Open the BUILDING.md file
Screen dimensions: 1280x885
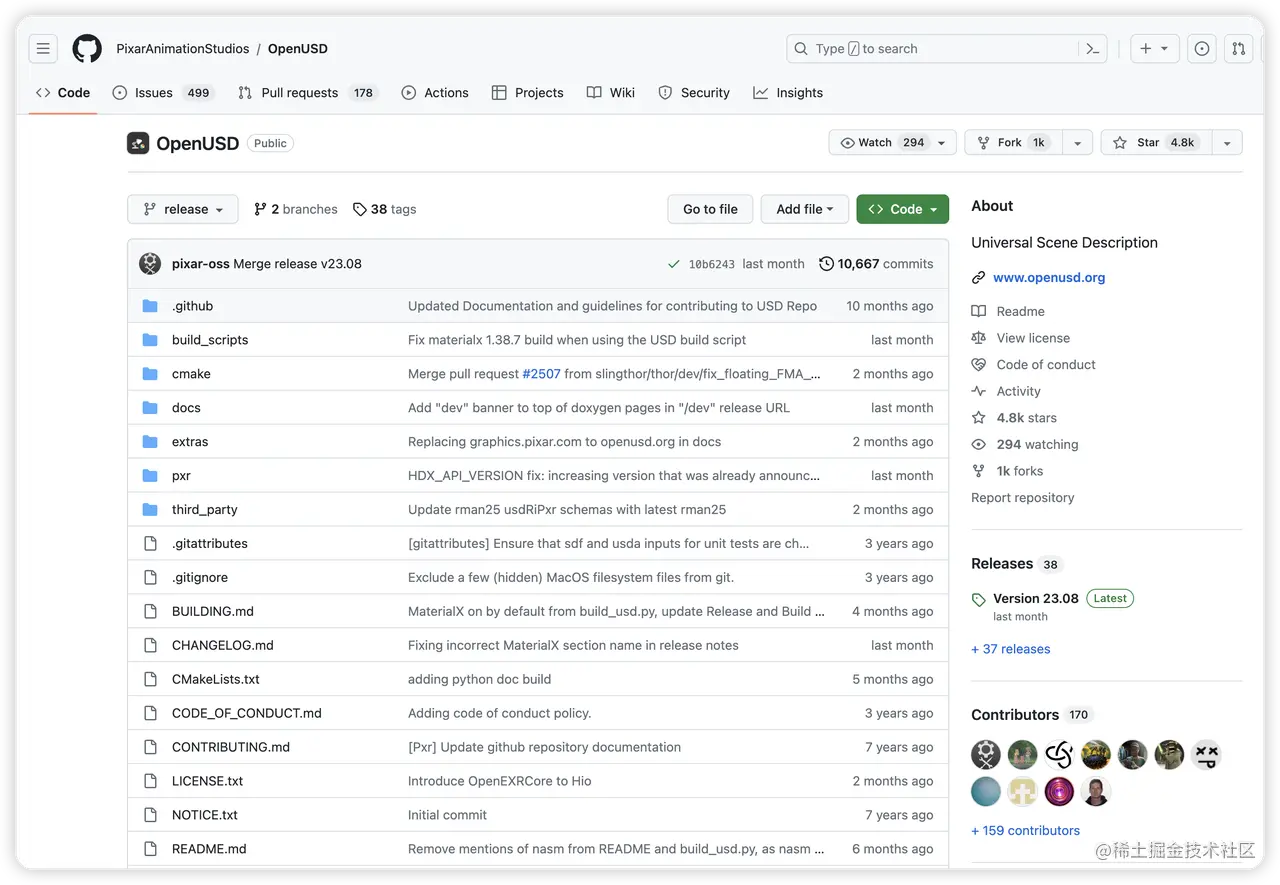pos(213,612)
